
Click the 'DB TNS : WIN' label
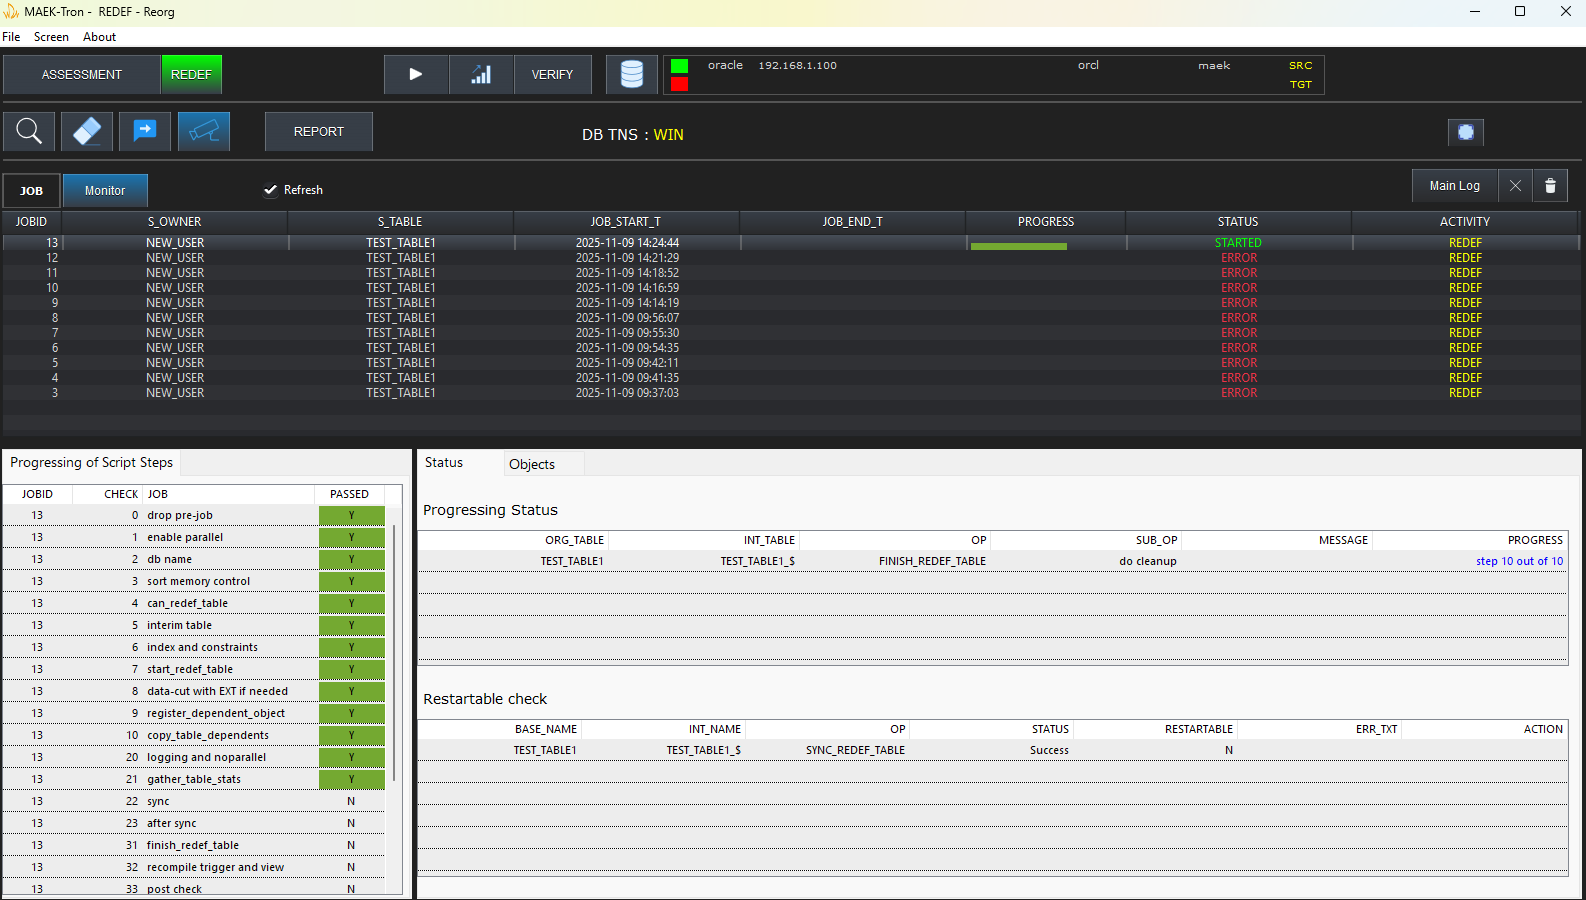click(x=633, y=135)
